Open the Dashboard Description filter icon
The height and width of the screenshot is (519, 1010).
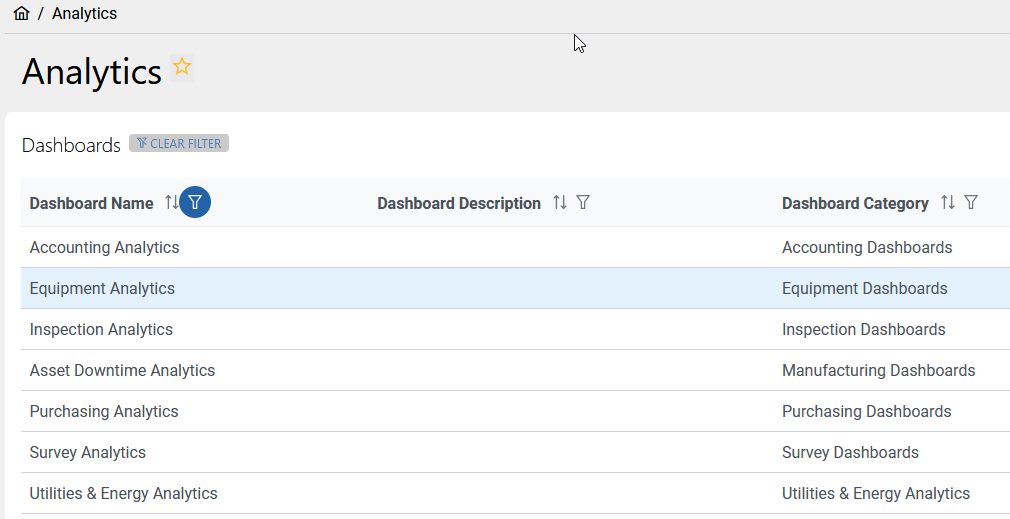pos(583,203)
